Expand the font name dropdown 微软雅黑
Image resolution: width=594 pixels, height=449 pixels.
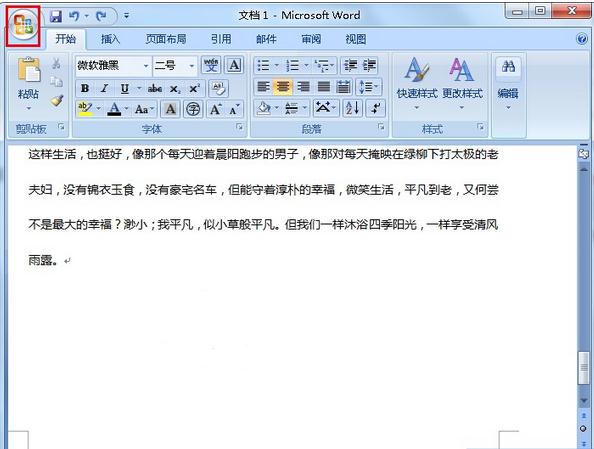point(146,66)
